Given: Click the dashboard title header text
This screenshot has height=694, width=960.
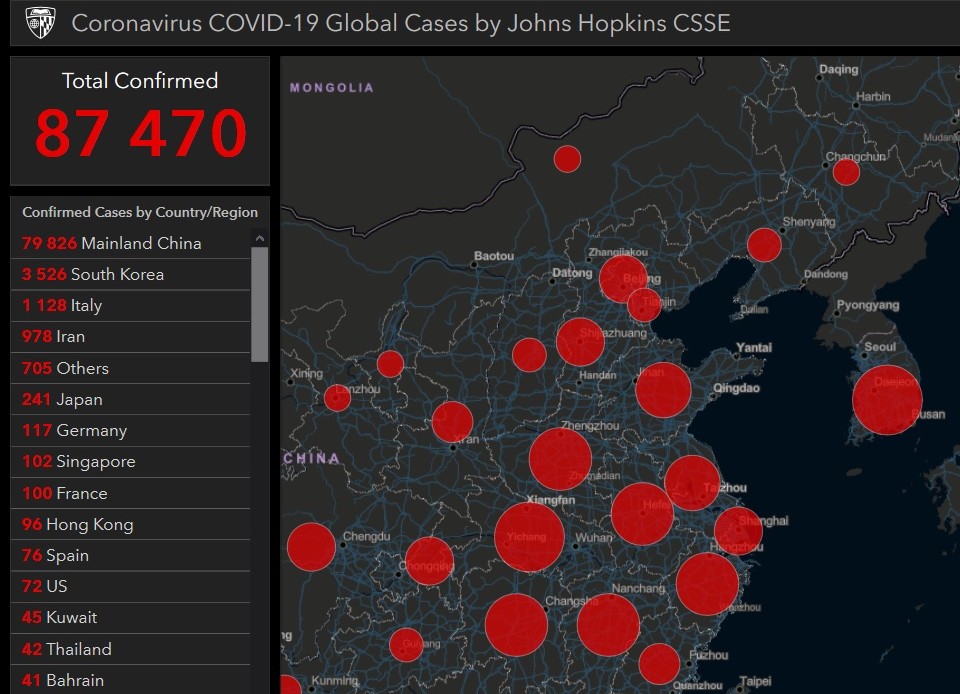Looking at the screenshot, I should [400, 23].
